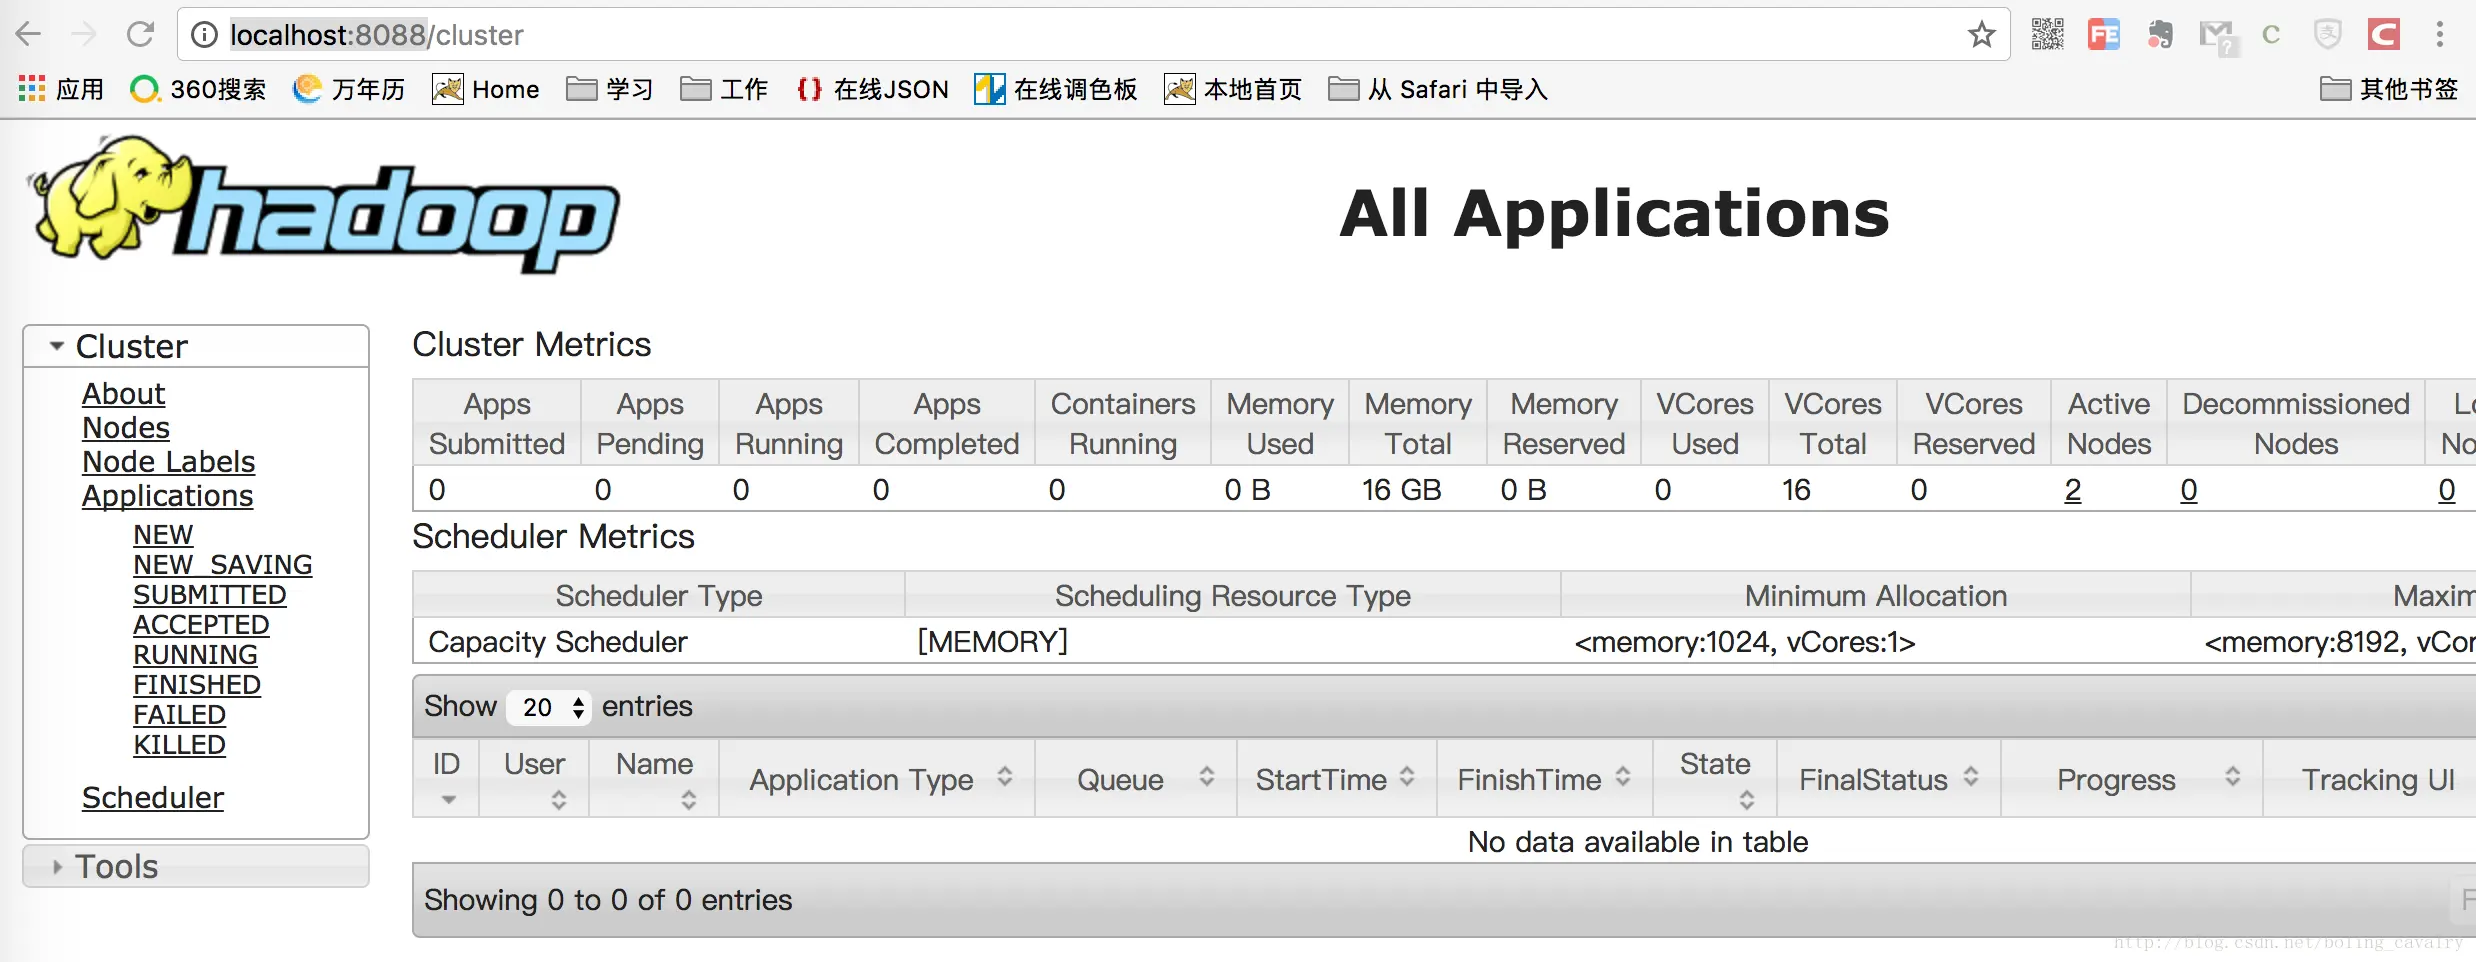Open the 本地首页 bookmark
This screenshot has height=962, width=2476.
pyautogui.click(x=1233, y=89)
